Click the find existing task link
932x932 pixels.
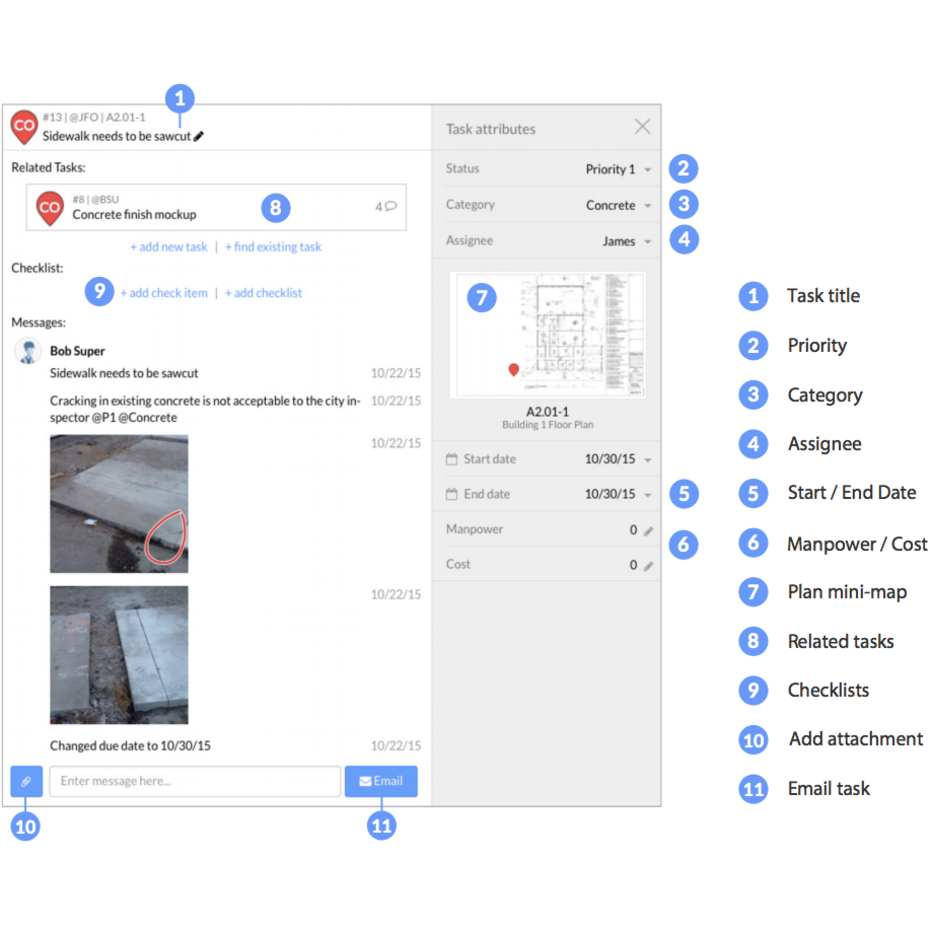tap(273, 247)
